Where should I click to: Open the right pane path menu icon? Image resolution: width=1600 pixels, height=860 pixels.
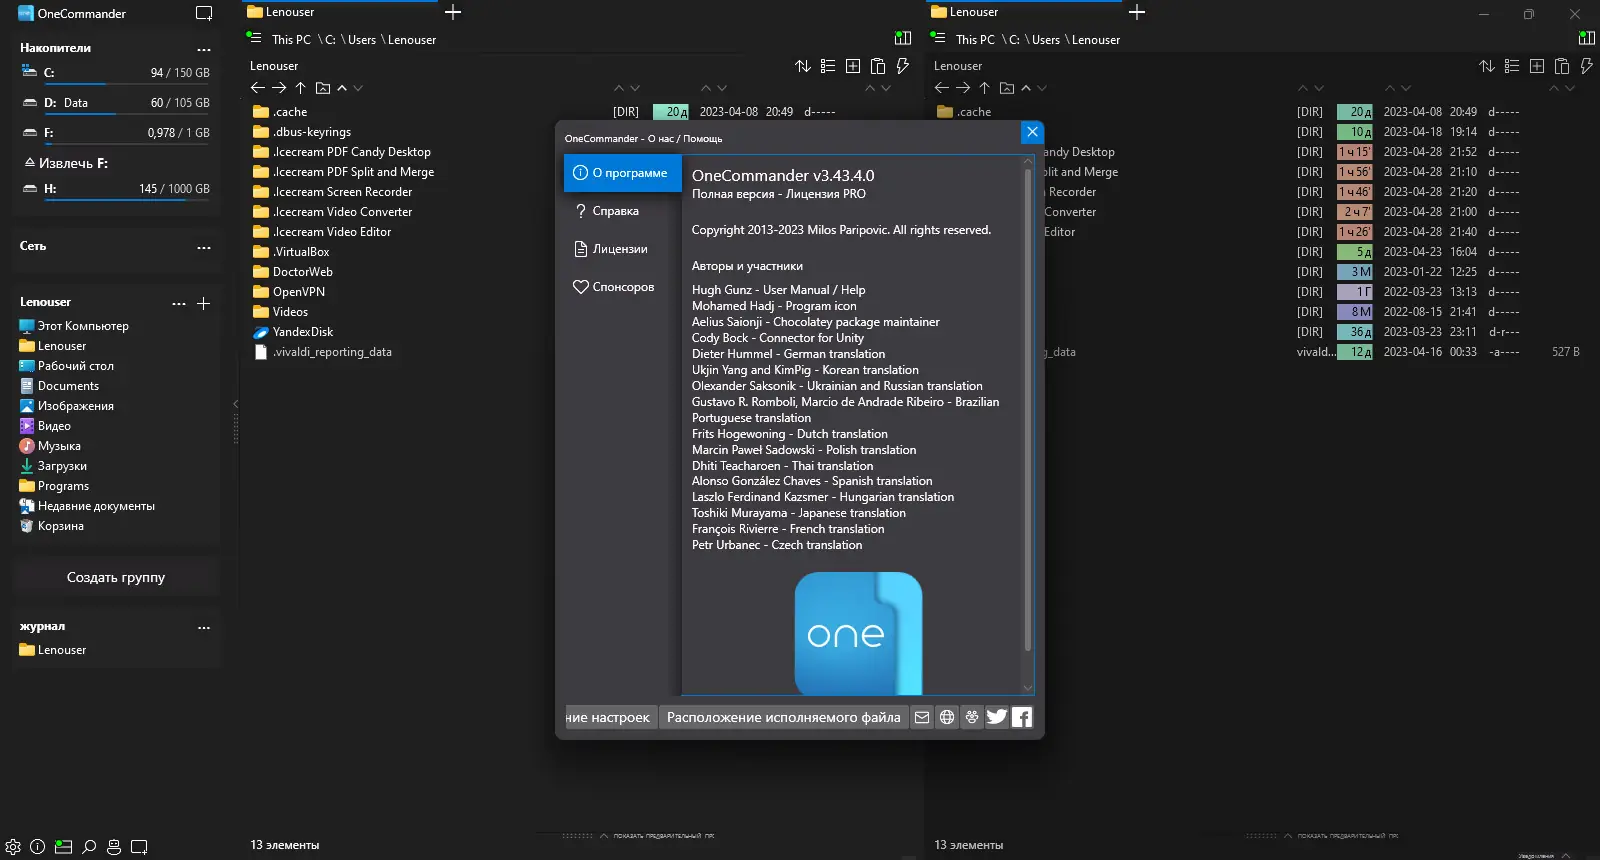(938, 38)
